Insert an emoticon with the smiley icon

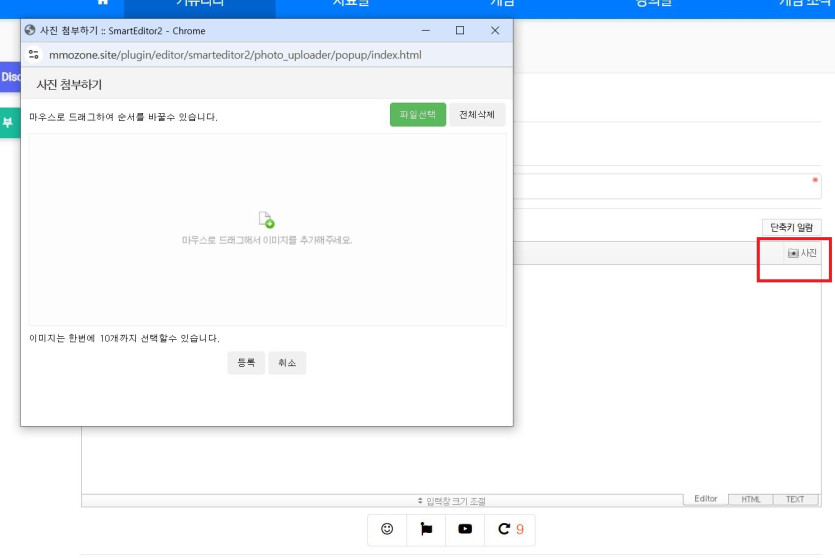tap(388, 529)
